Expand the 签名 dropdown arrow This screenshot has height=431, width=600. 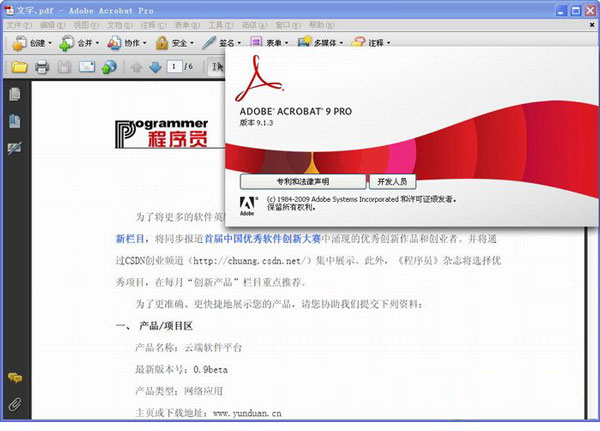click(239, 43)
